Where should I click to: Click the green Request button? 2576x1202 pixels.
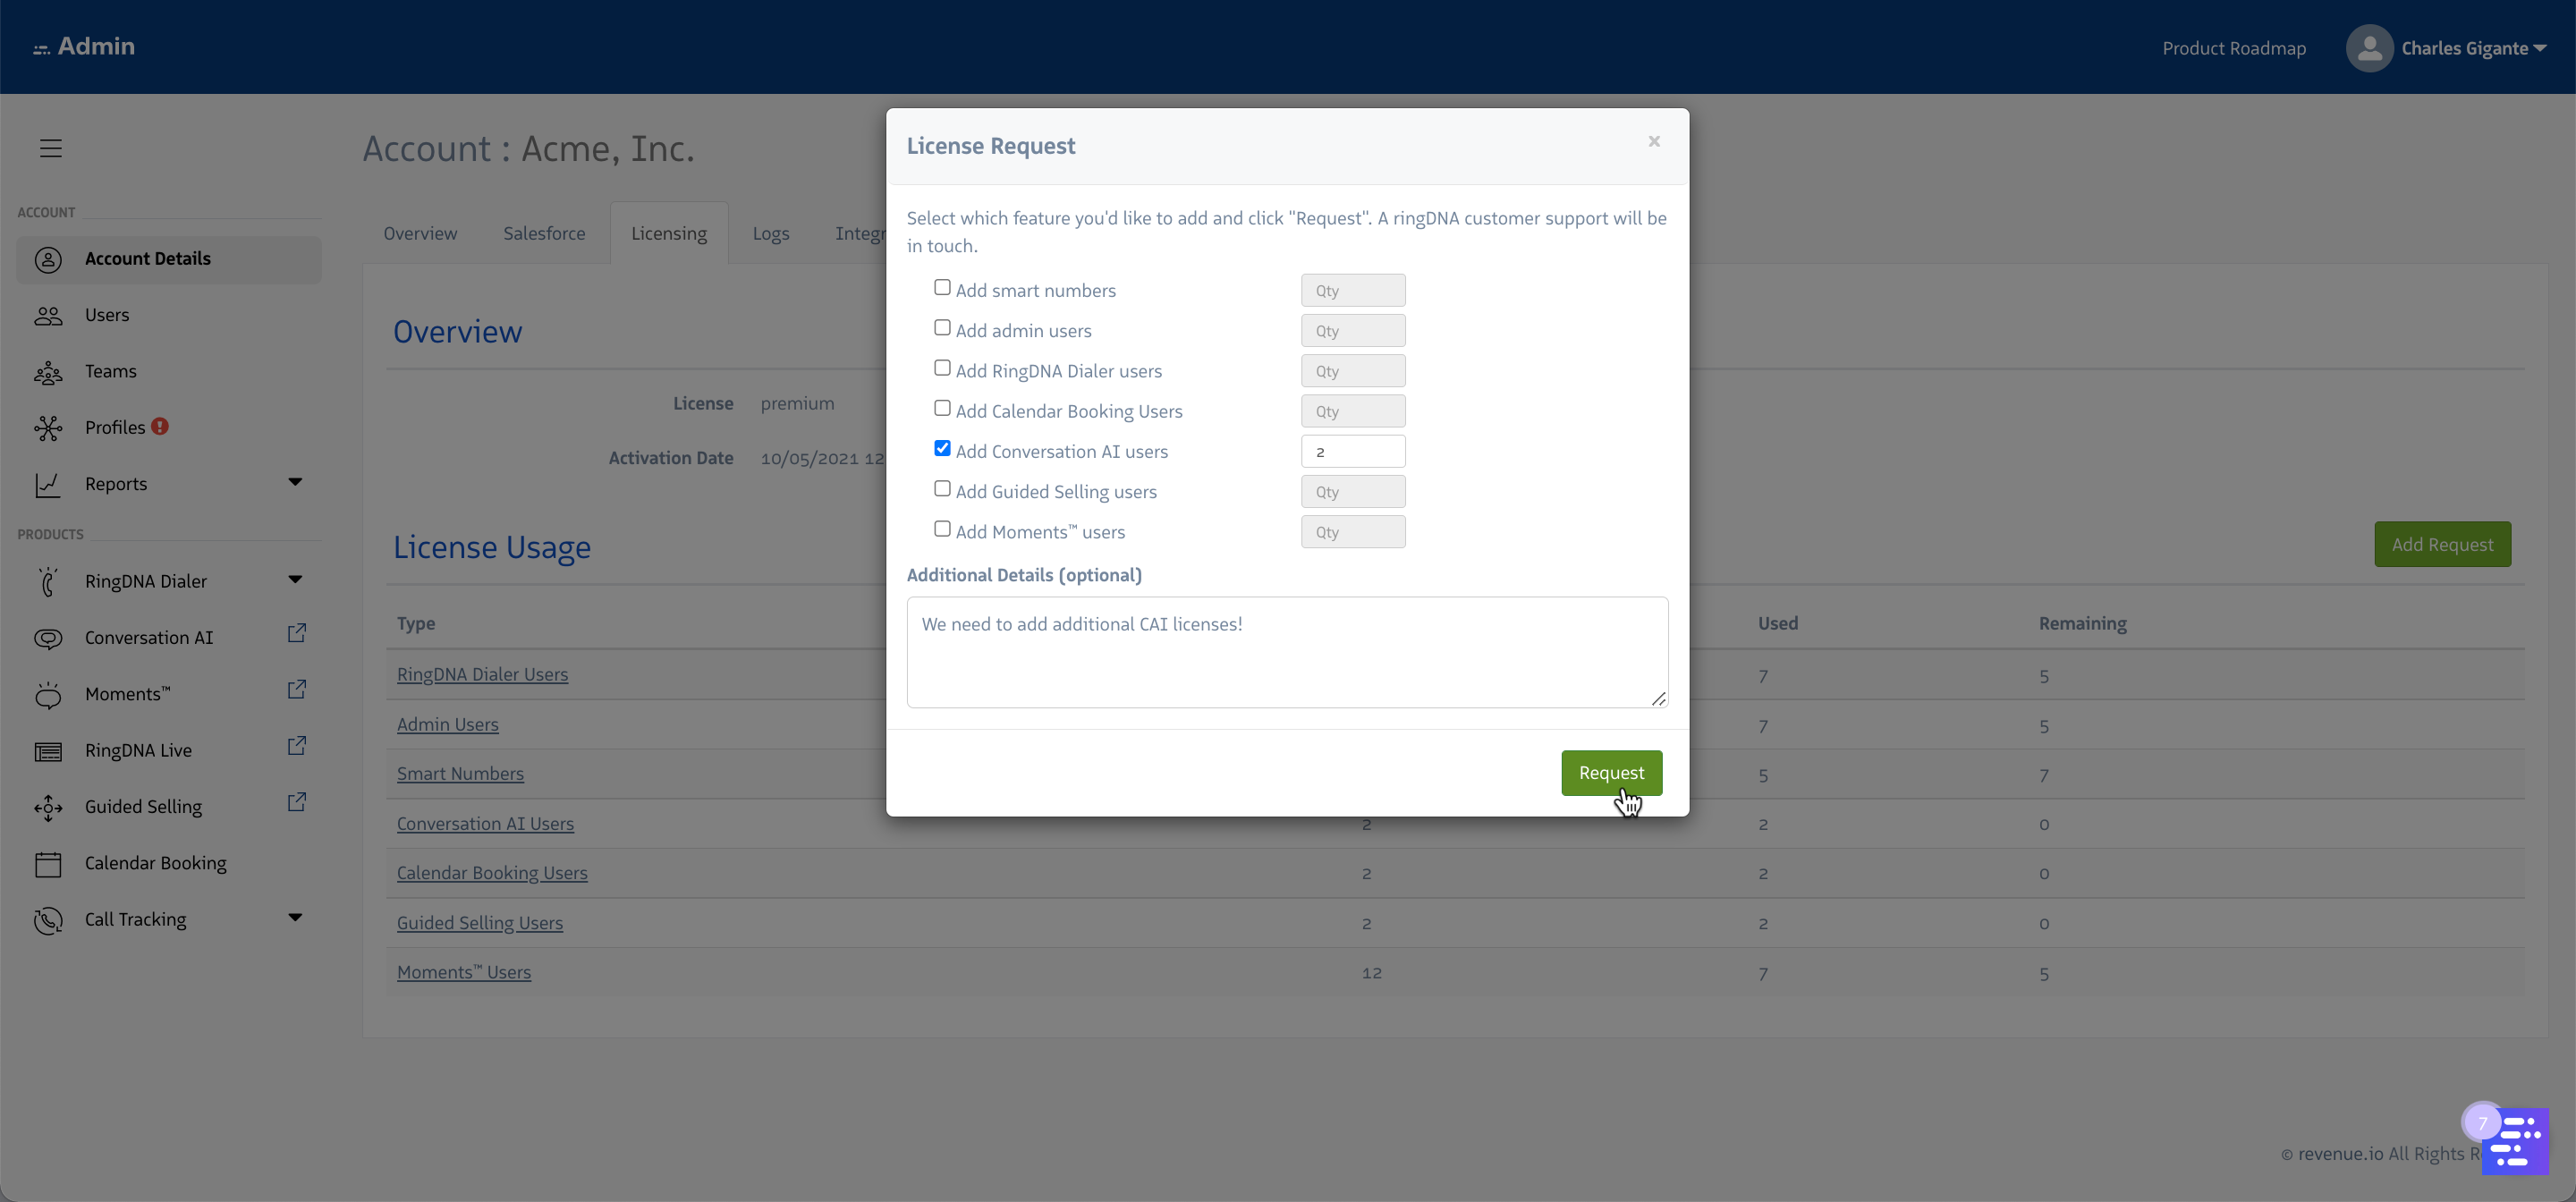[1611, 772]
